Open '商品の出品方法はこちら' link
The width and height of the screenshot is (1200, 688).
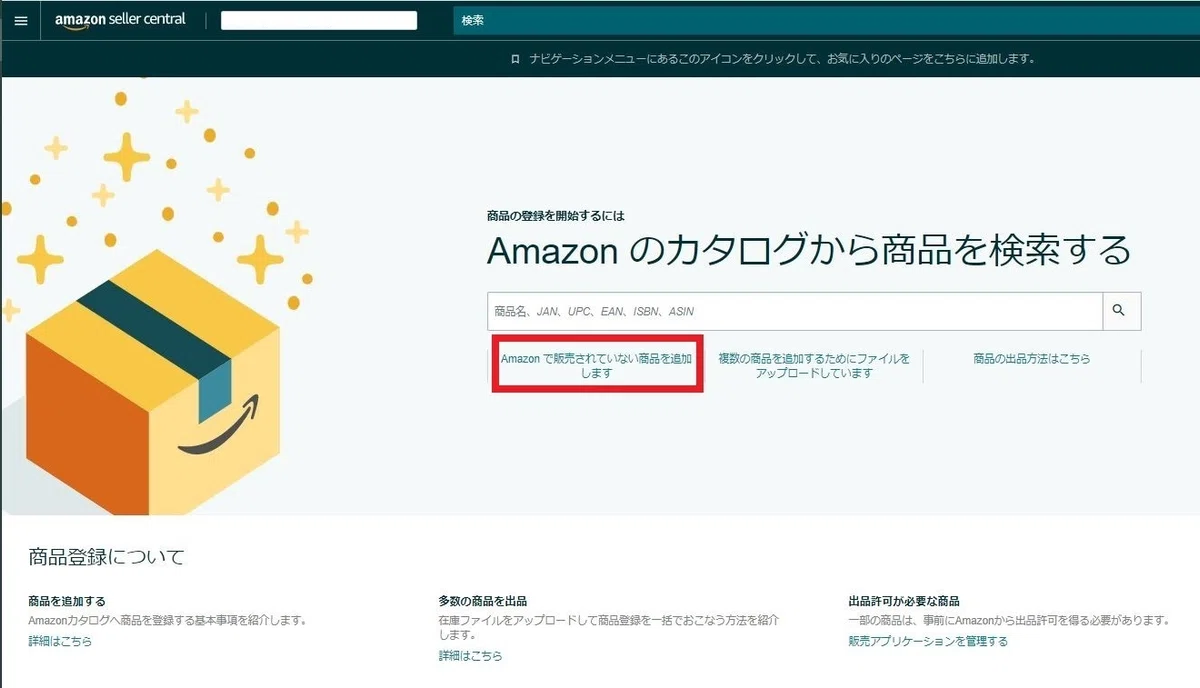(1031, 358)
